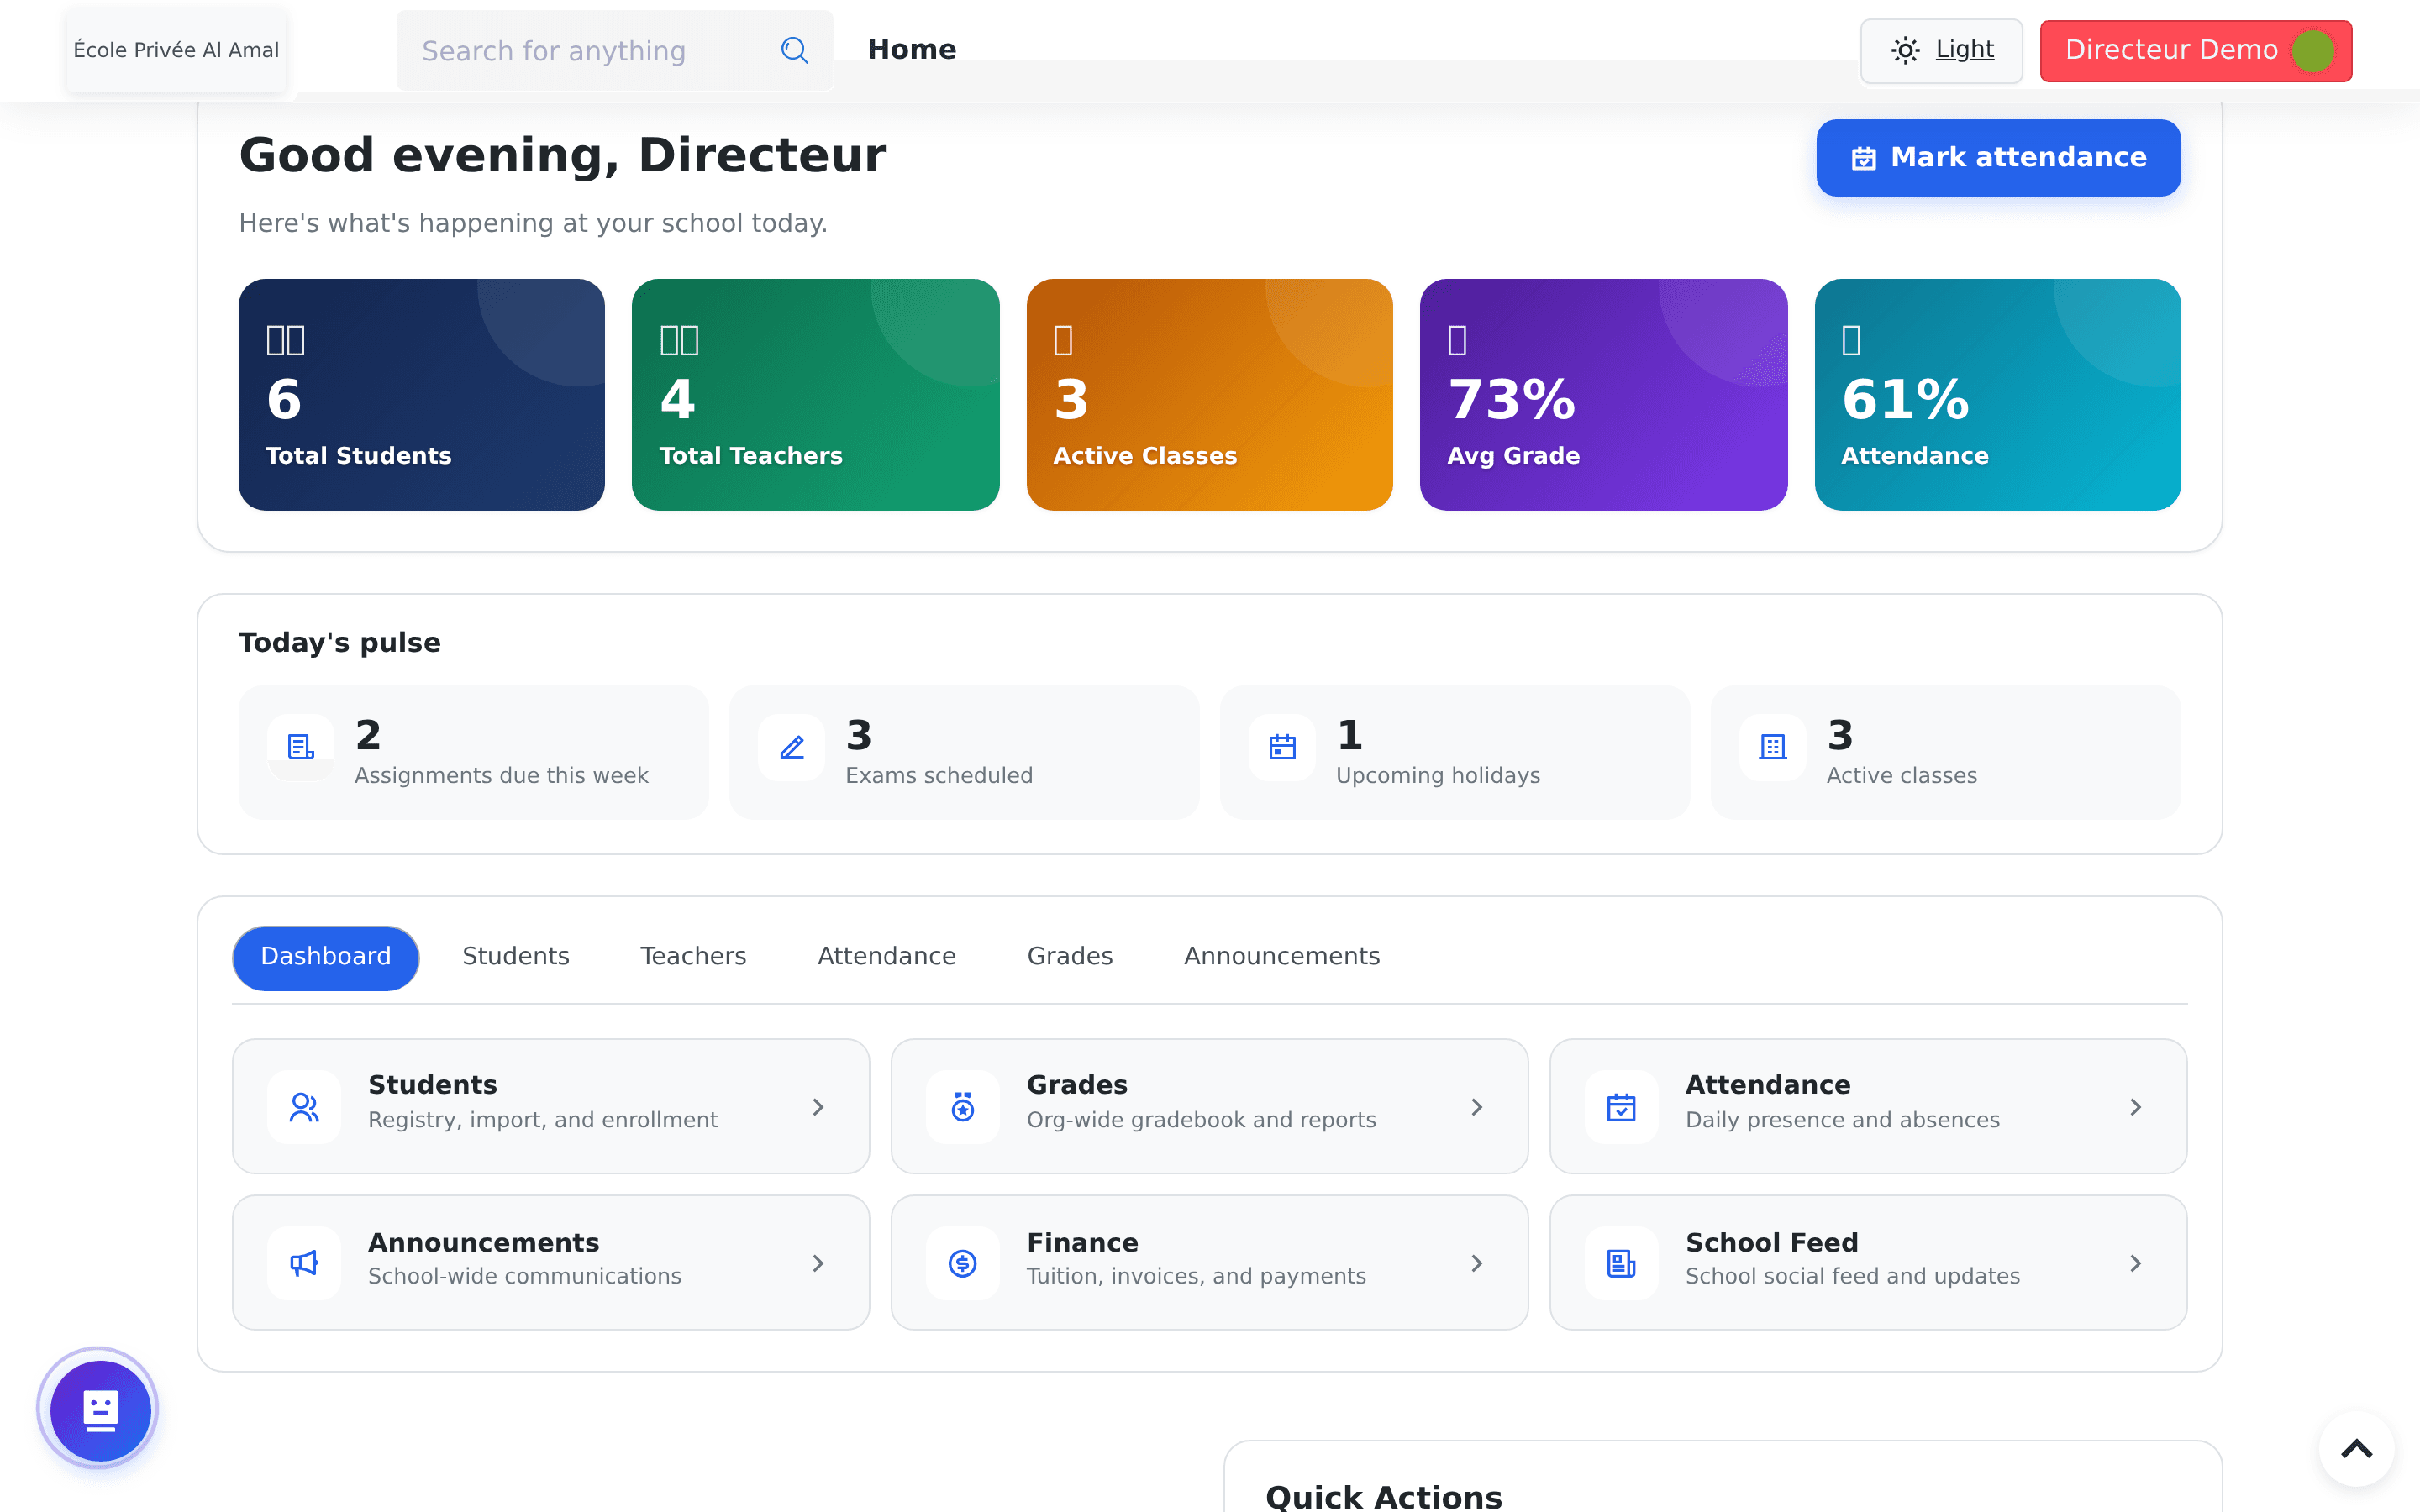Click the Active Classes label

(x=1145, y=456)
